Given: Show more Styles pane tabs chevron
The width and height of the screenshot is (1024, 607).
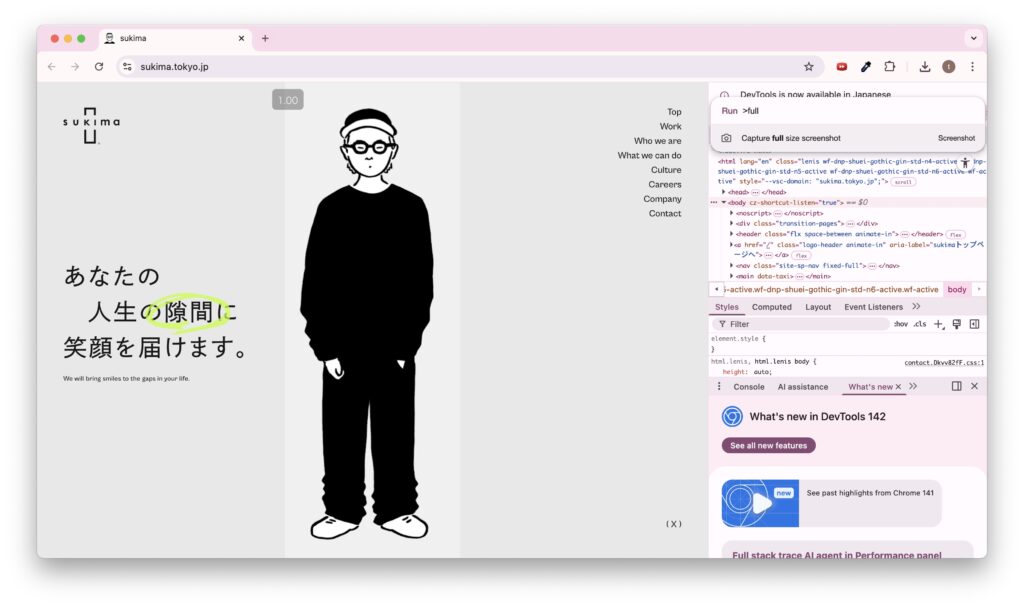Looking at the screenshot, I should click(916, 307).
